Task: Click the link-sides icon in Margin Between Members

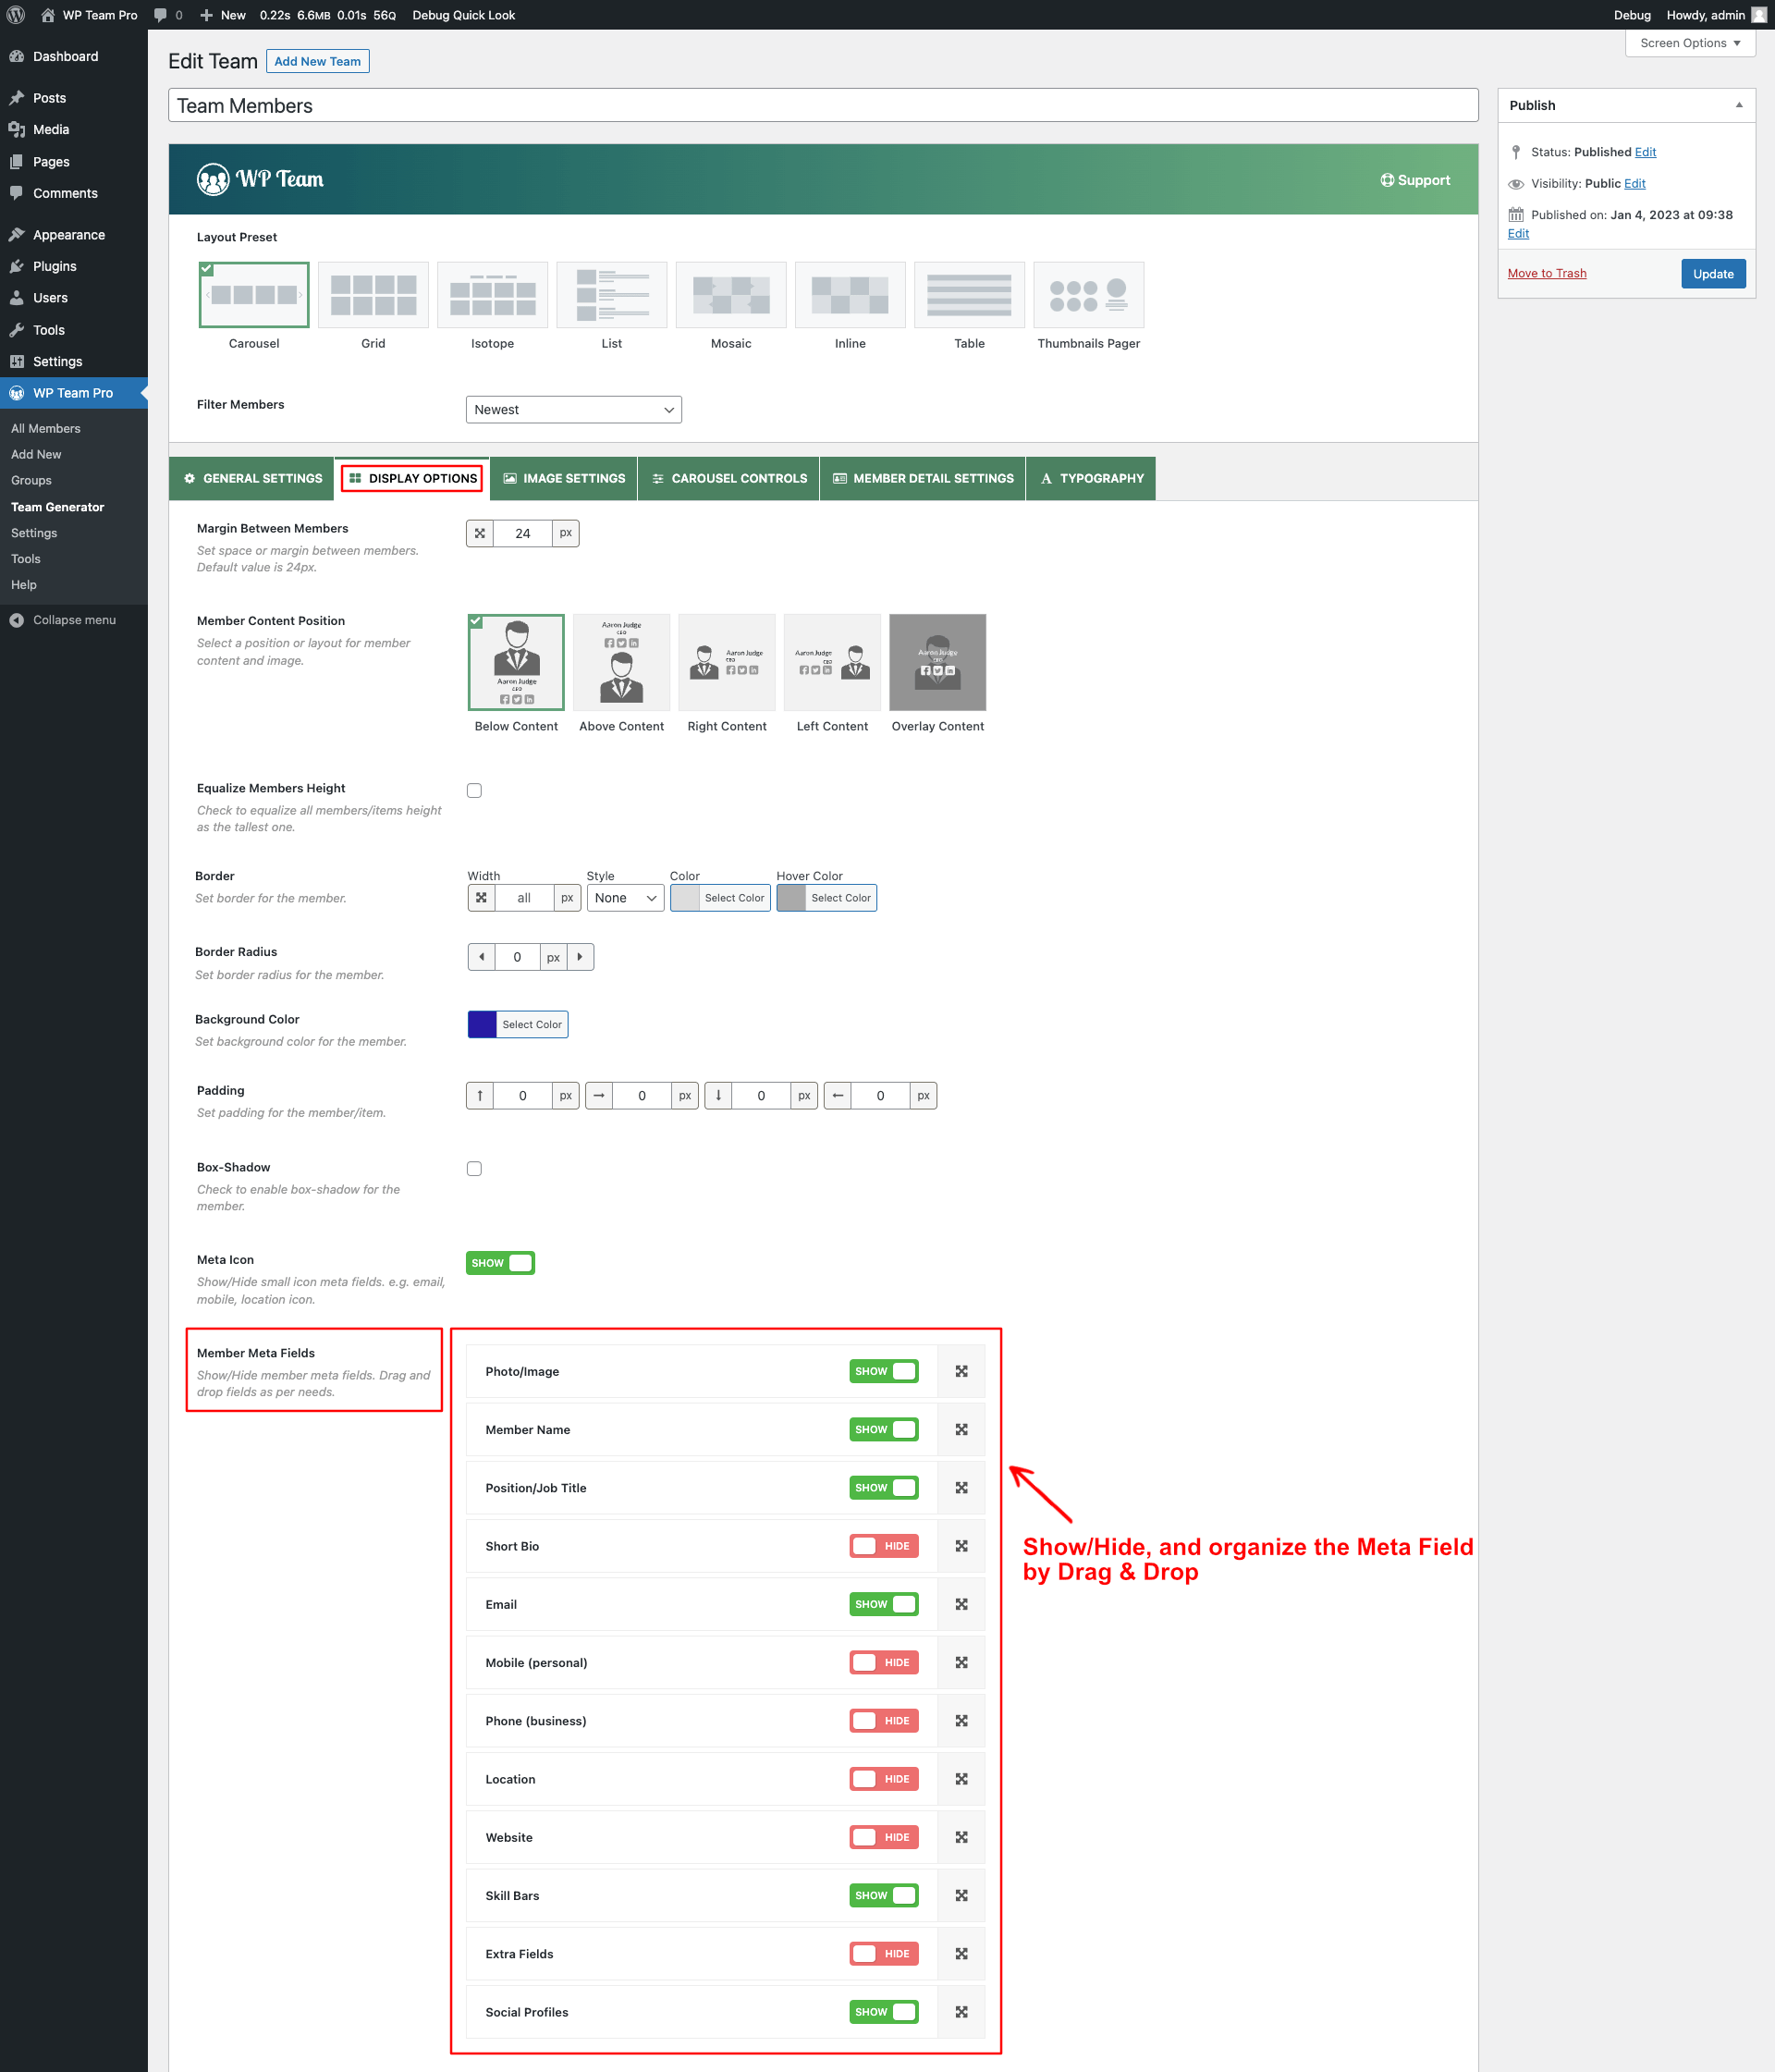Action: [479, 533]
